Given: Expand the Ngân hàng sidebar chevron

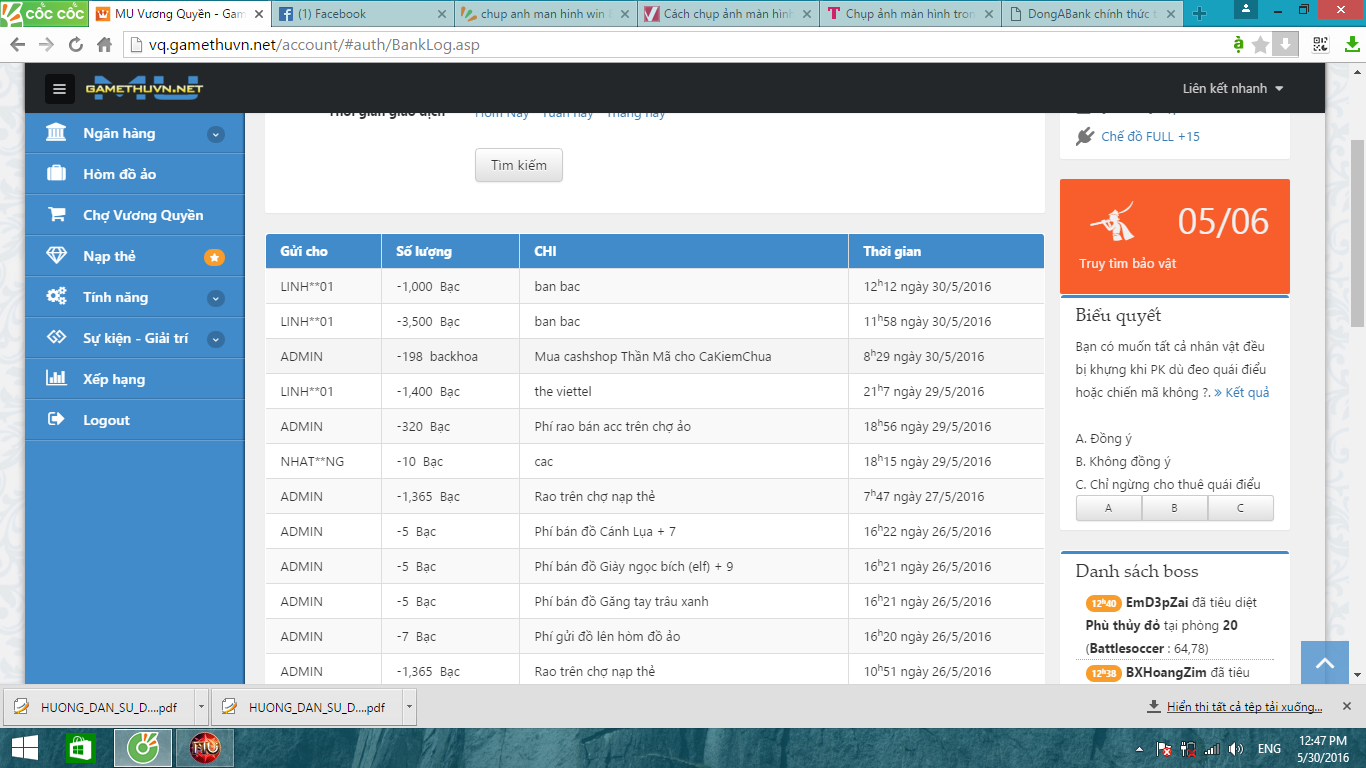Looking at the screenshot, I should (x=216, y=134).
